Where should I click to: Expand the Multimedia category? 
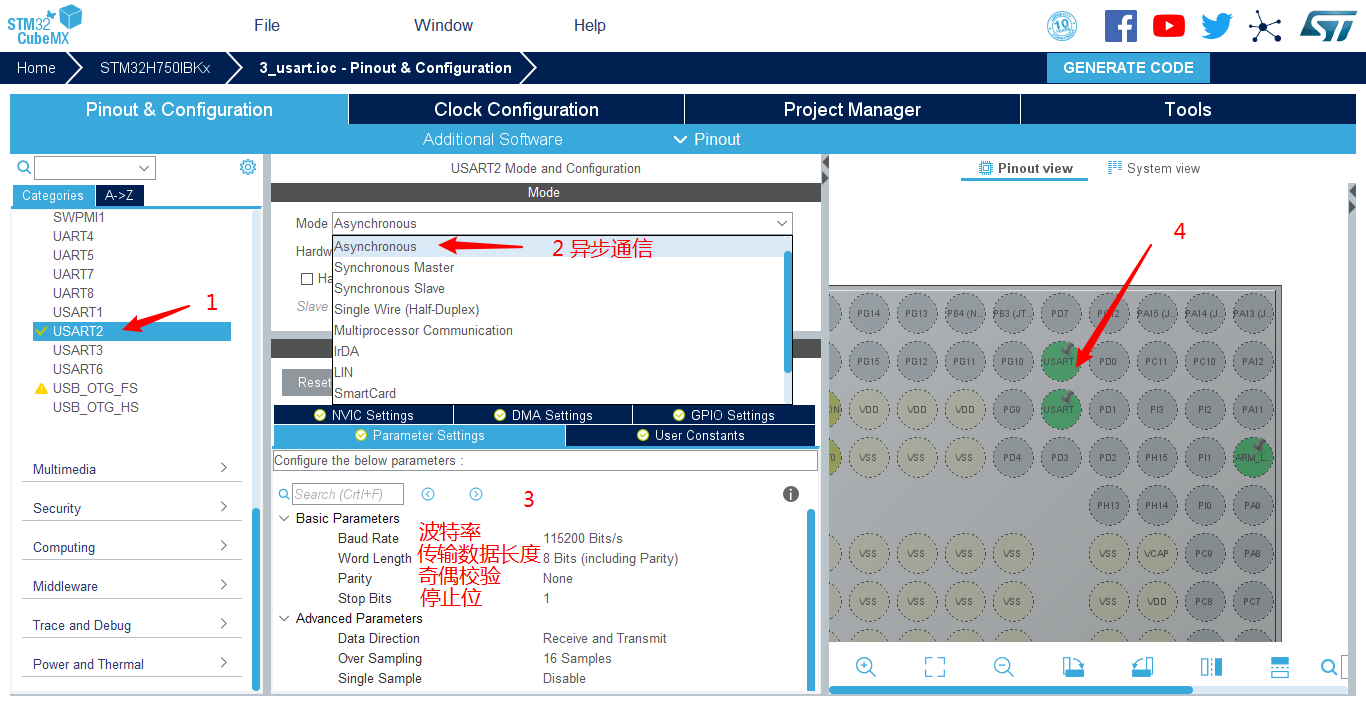[130, 469]
